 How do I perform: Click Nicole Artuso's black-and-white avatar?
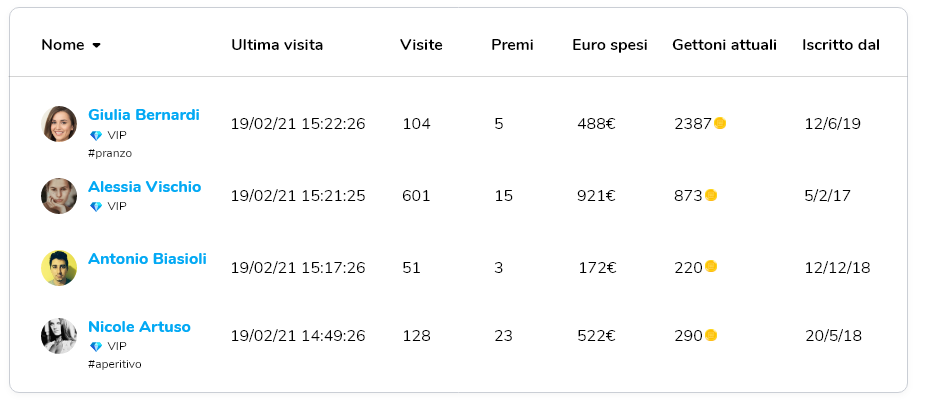59,336
